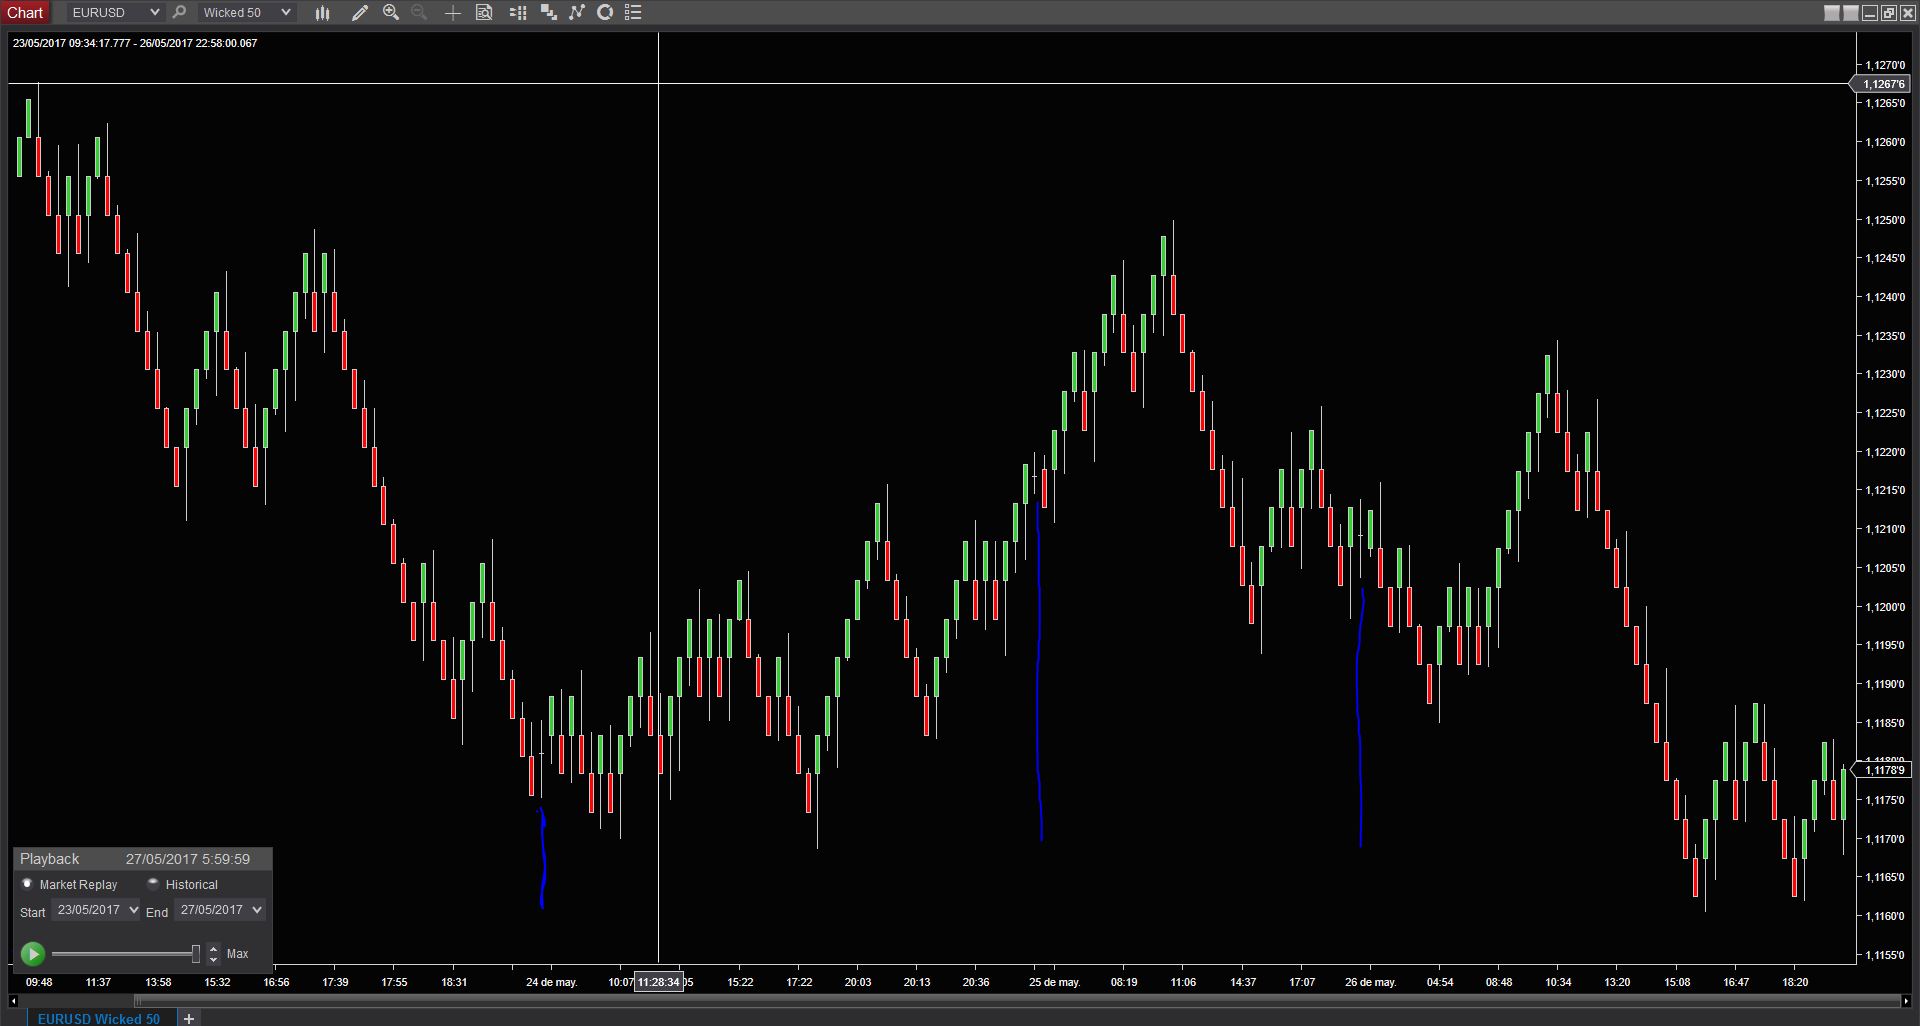The width and height of the screenshot is (1920, 1026).
Task: Open the indicators zigzag line icon
Action: click(577, 12)
